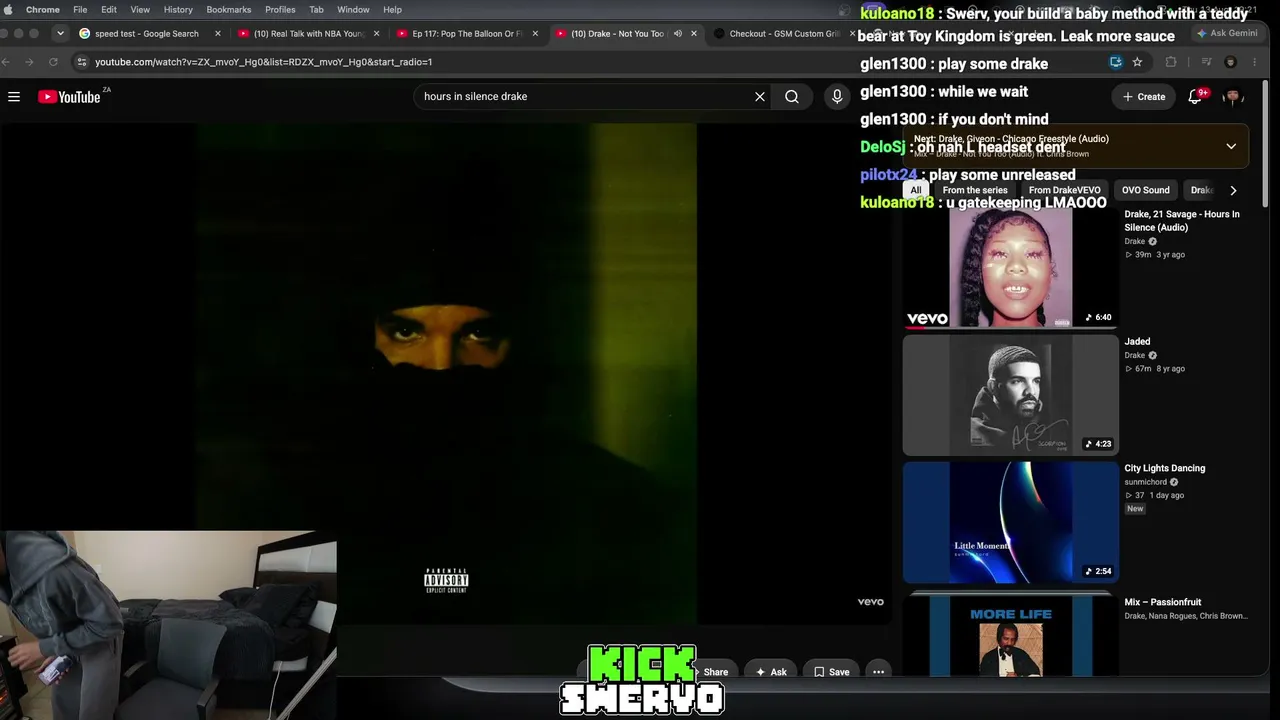Click the YouTube search magnifier button
The height and width of the screenshot is (720, 1280).
pos(792,97)
